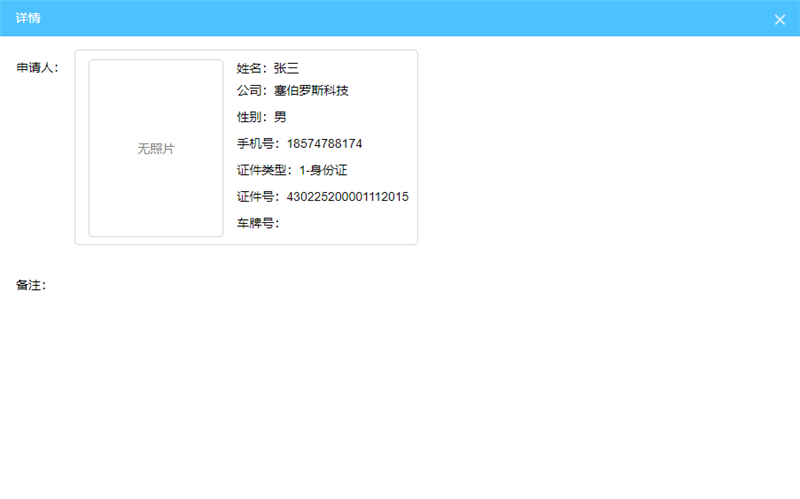This screenshot has height=499, width=800.
Task: Click the 详情 dialog title
Action: [x=28, y=18]
